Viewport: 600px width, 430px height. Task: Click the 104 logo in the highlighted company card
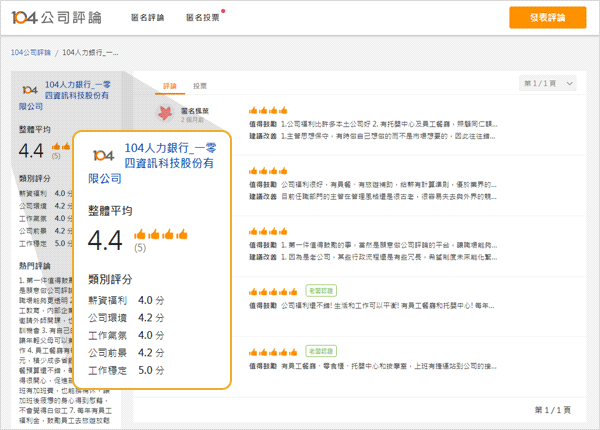(x=103, y=155)
